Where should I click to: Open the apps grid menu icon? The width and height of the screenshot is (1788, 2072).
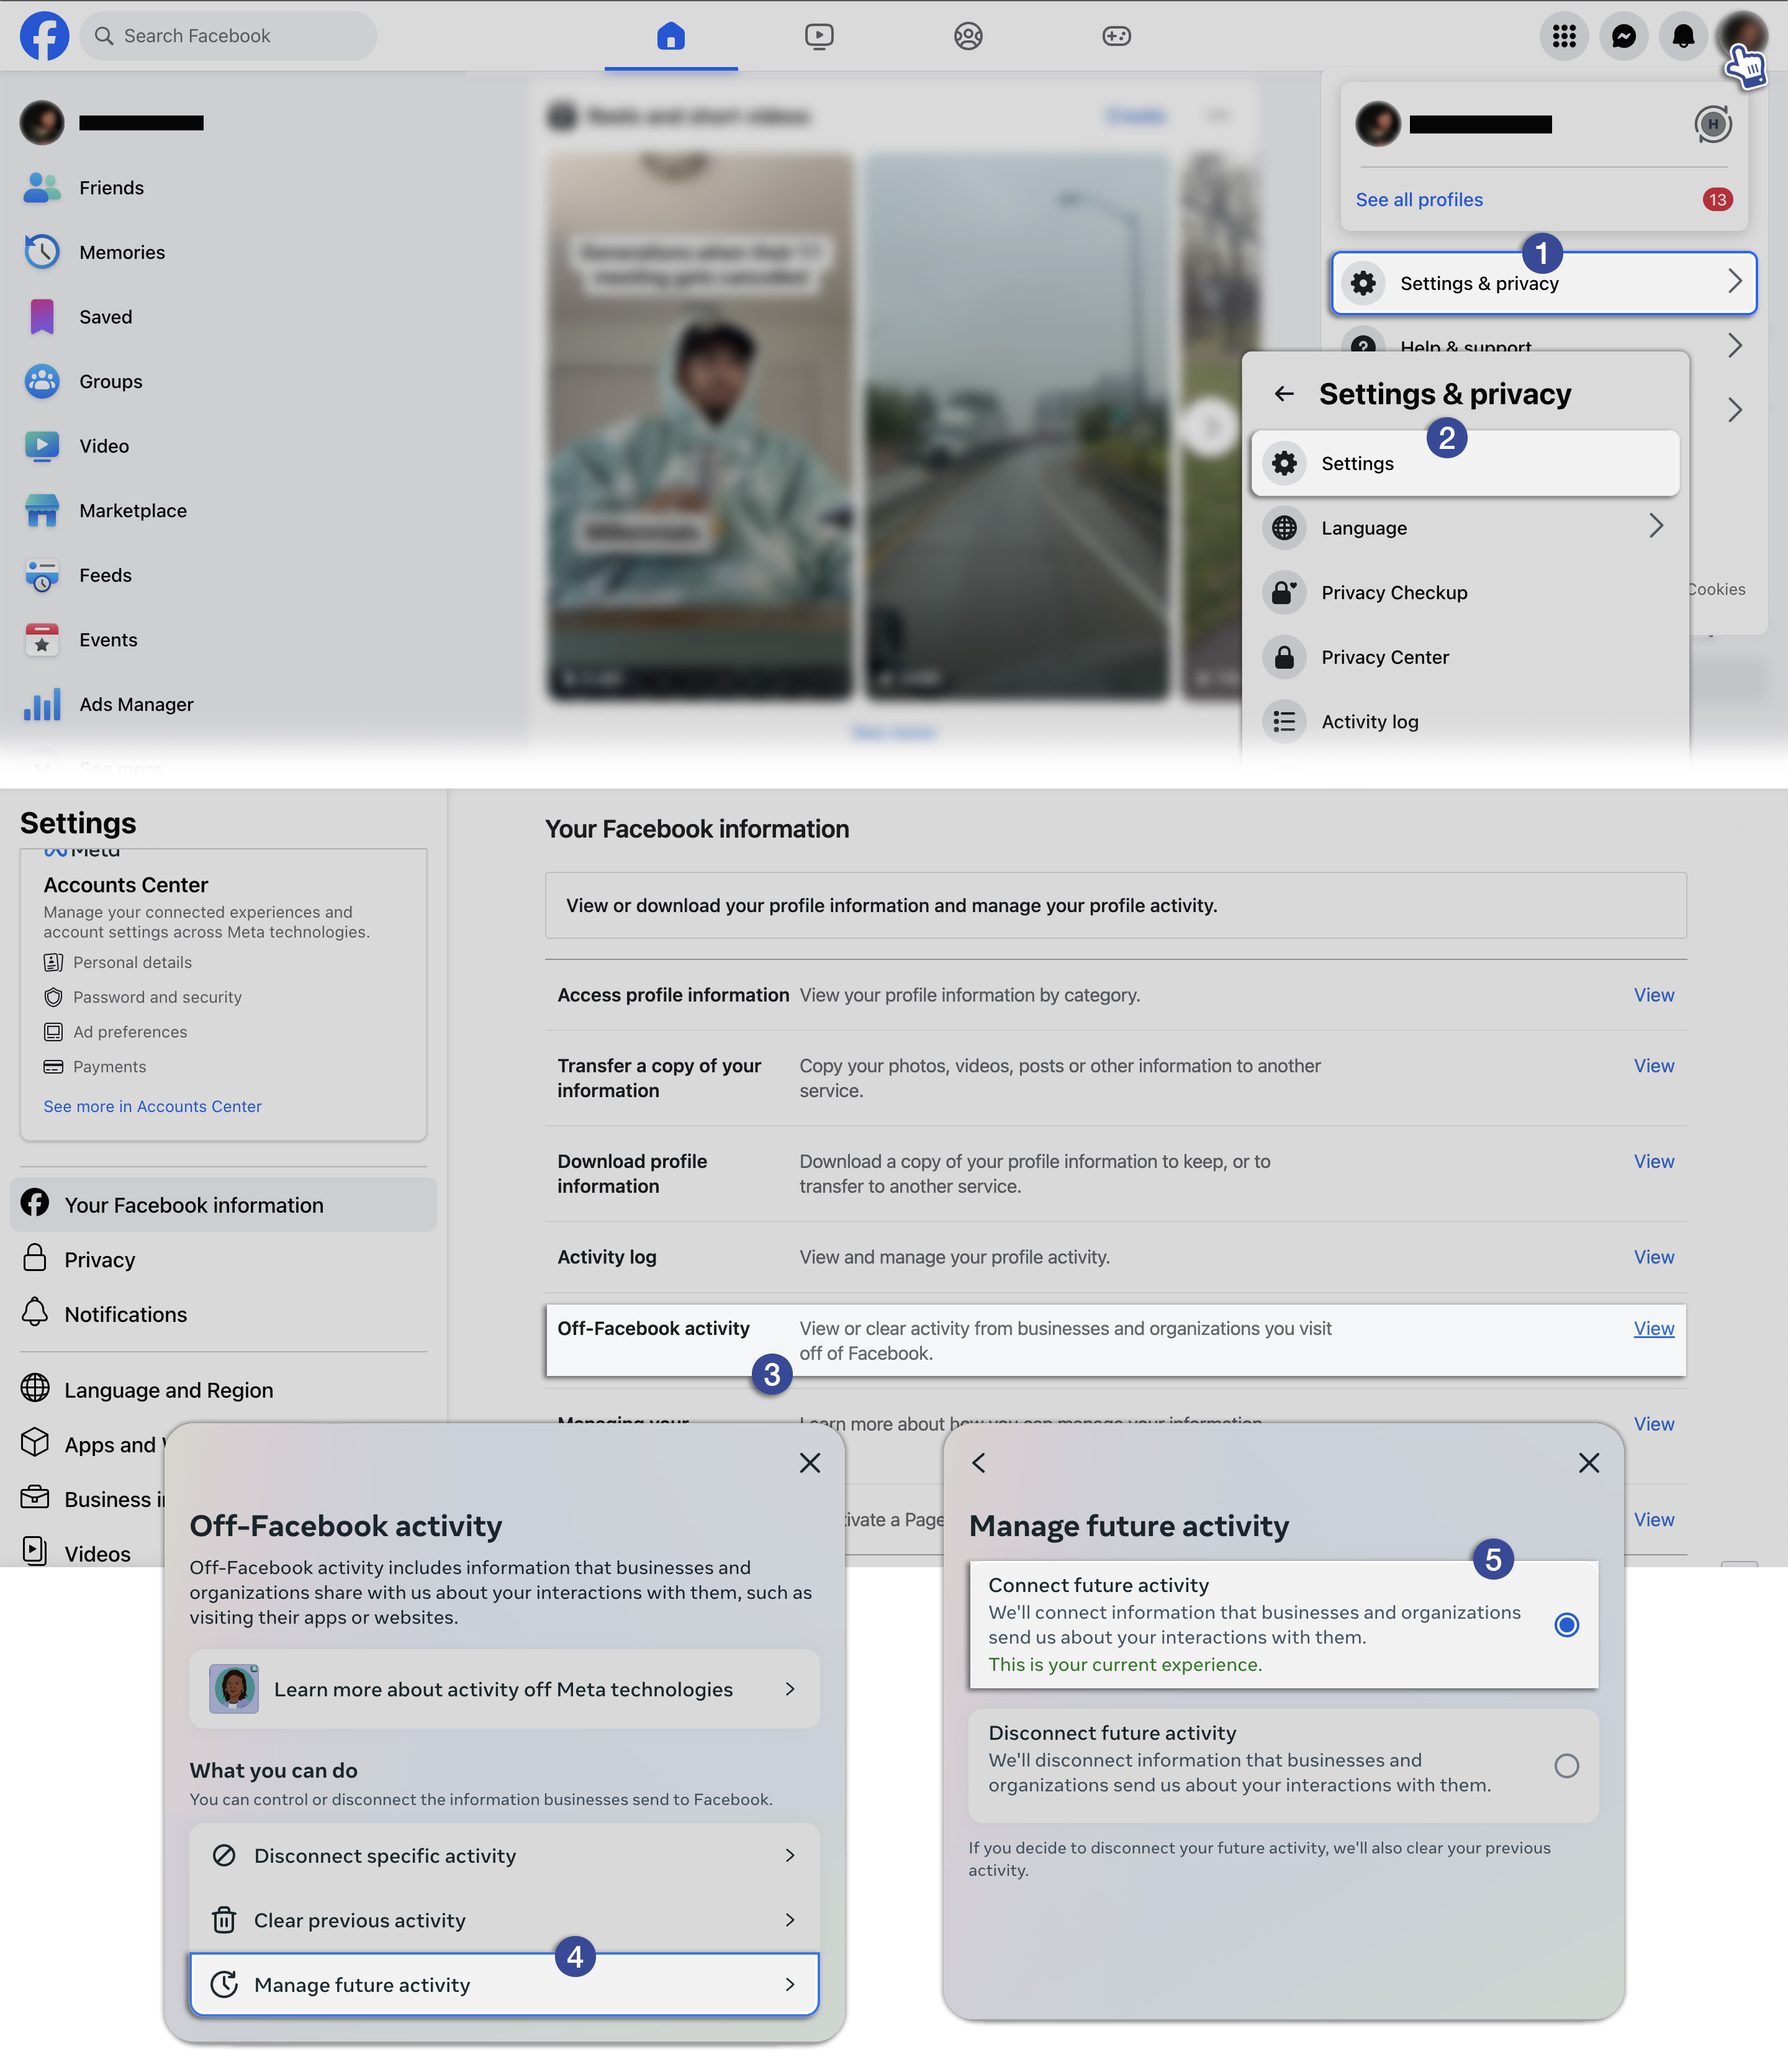(1564, 36)
